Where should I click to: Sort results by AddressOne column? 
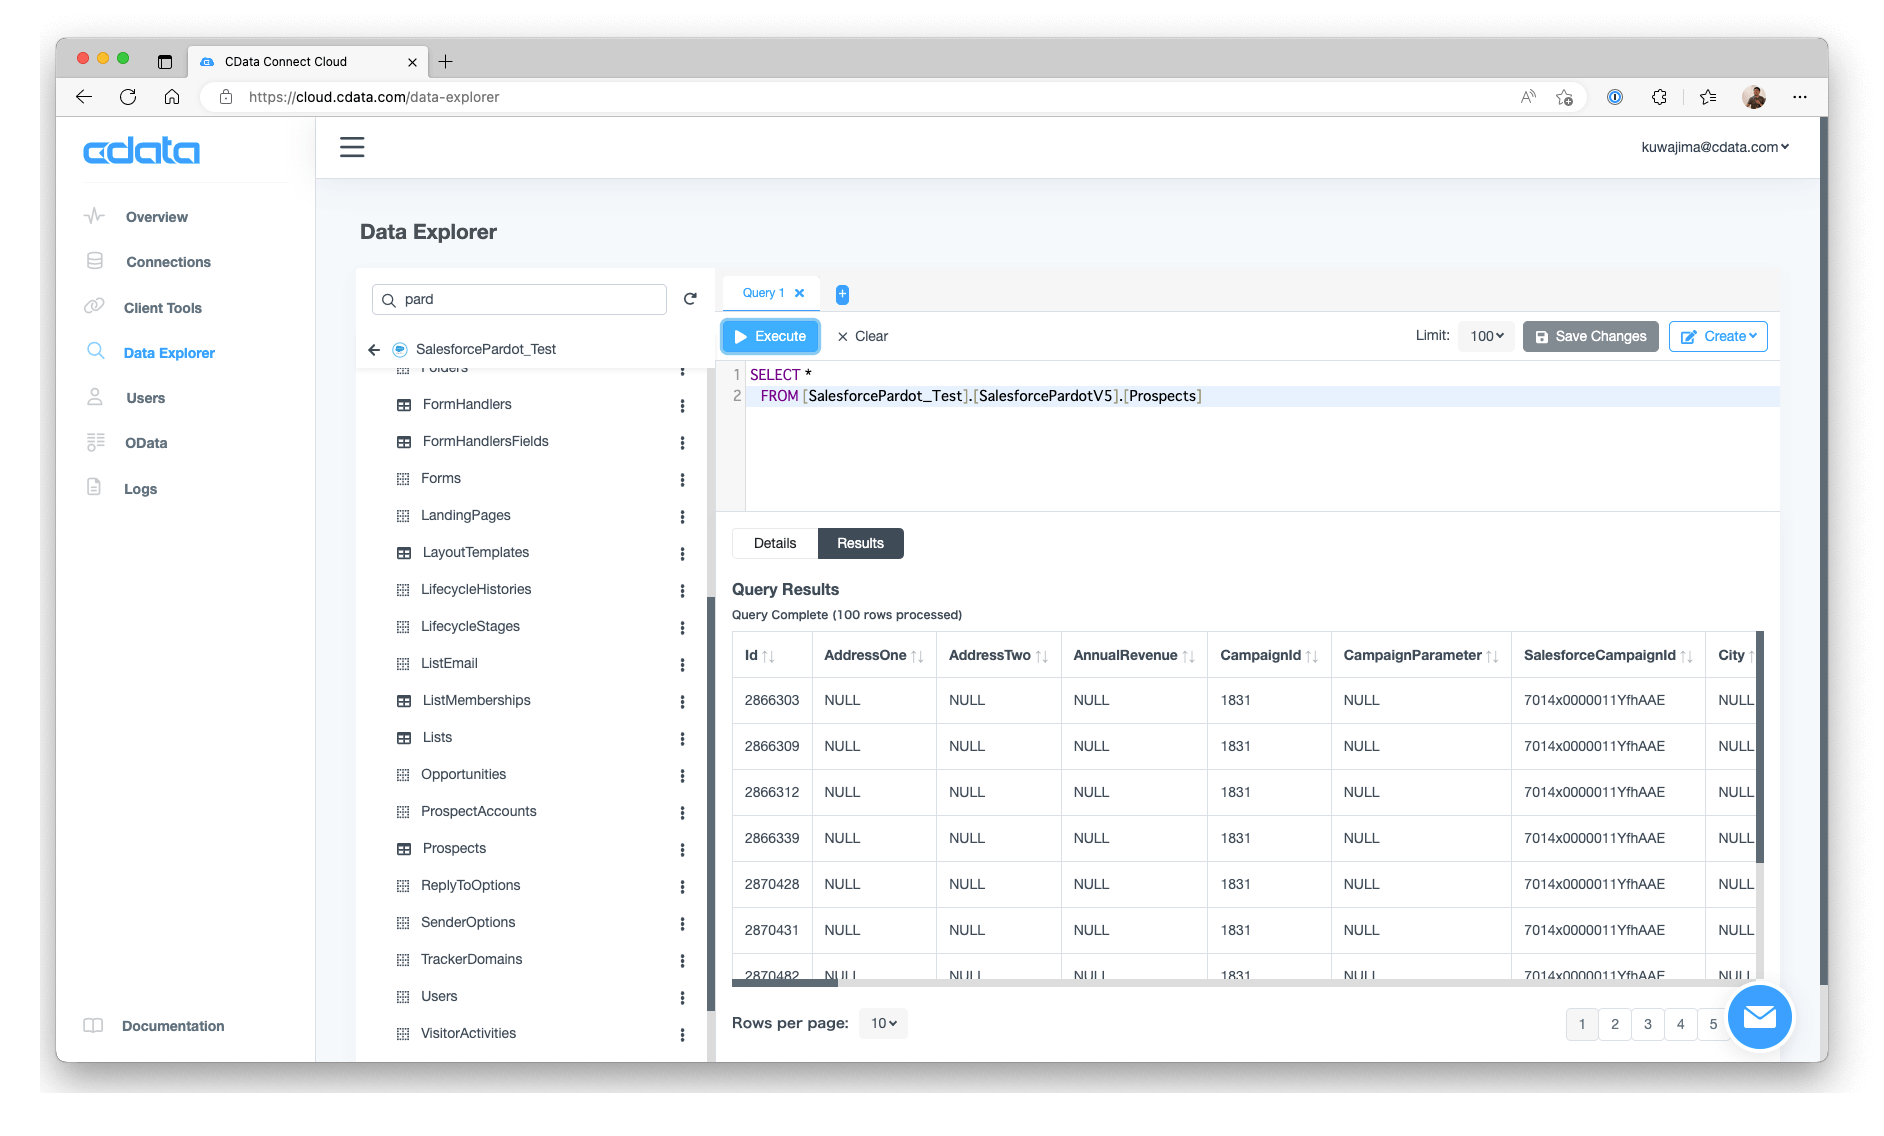(917, 656)
